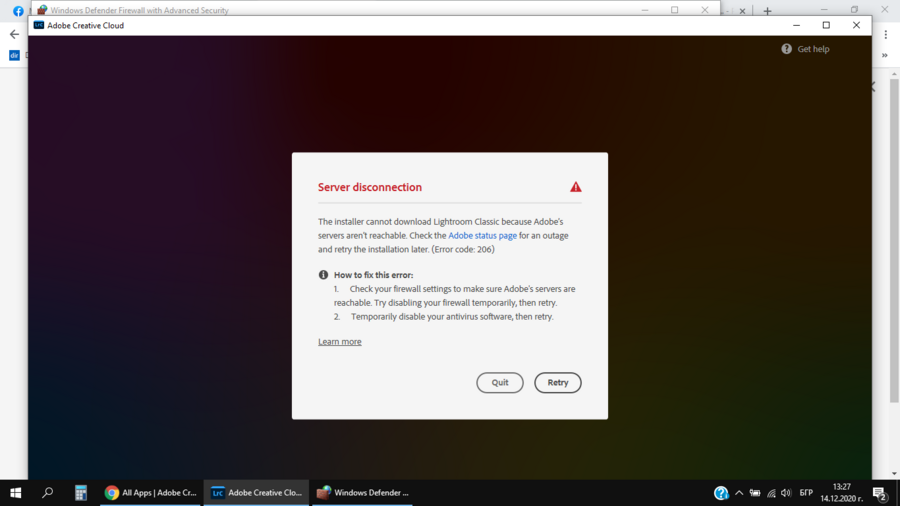The width and height of the screenshot is (900, 506).
Task: Close the Windows Defender Firewall window
Action: (704, 10)
